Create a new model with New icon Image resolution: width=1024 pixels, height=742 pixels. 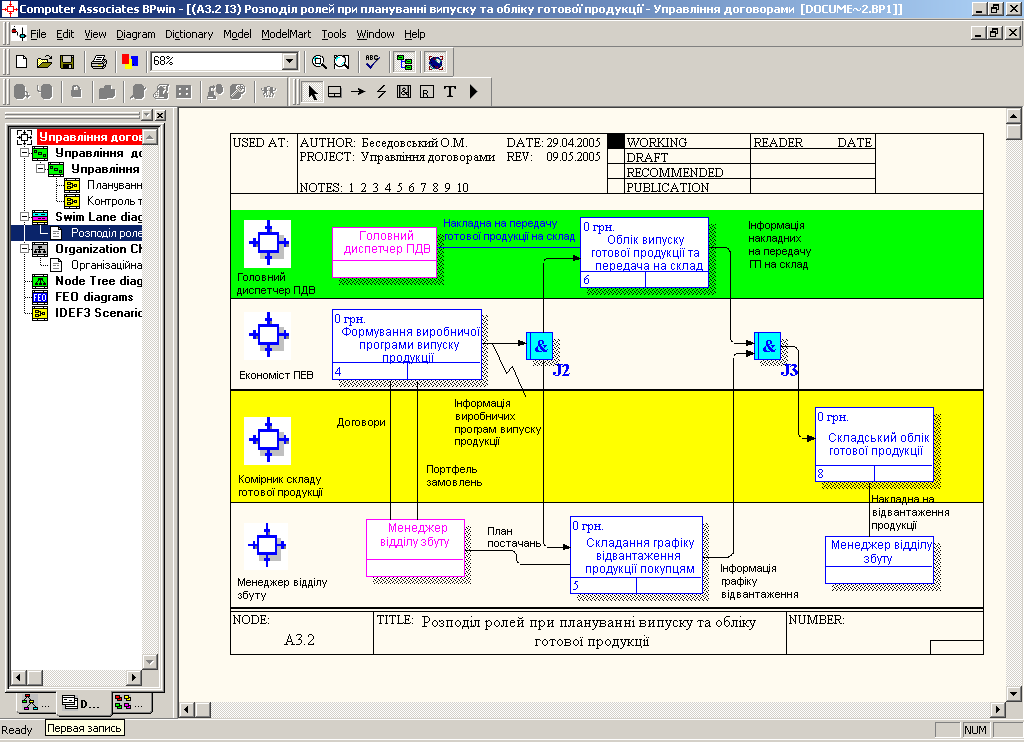pos(22,62)
